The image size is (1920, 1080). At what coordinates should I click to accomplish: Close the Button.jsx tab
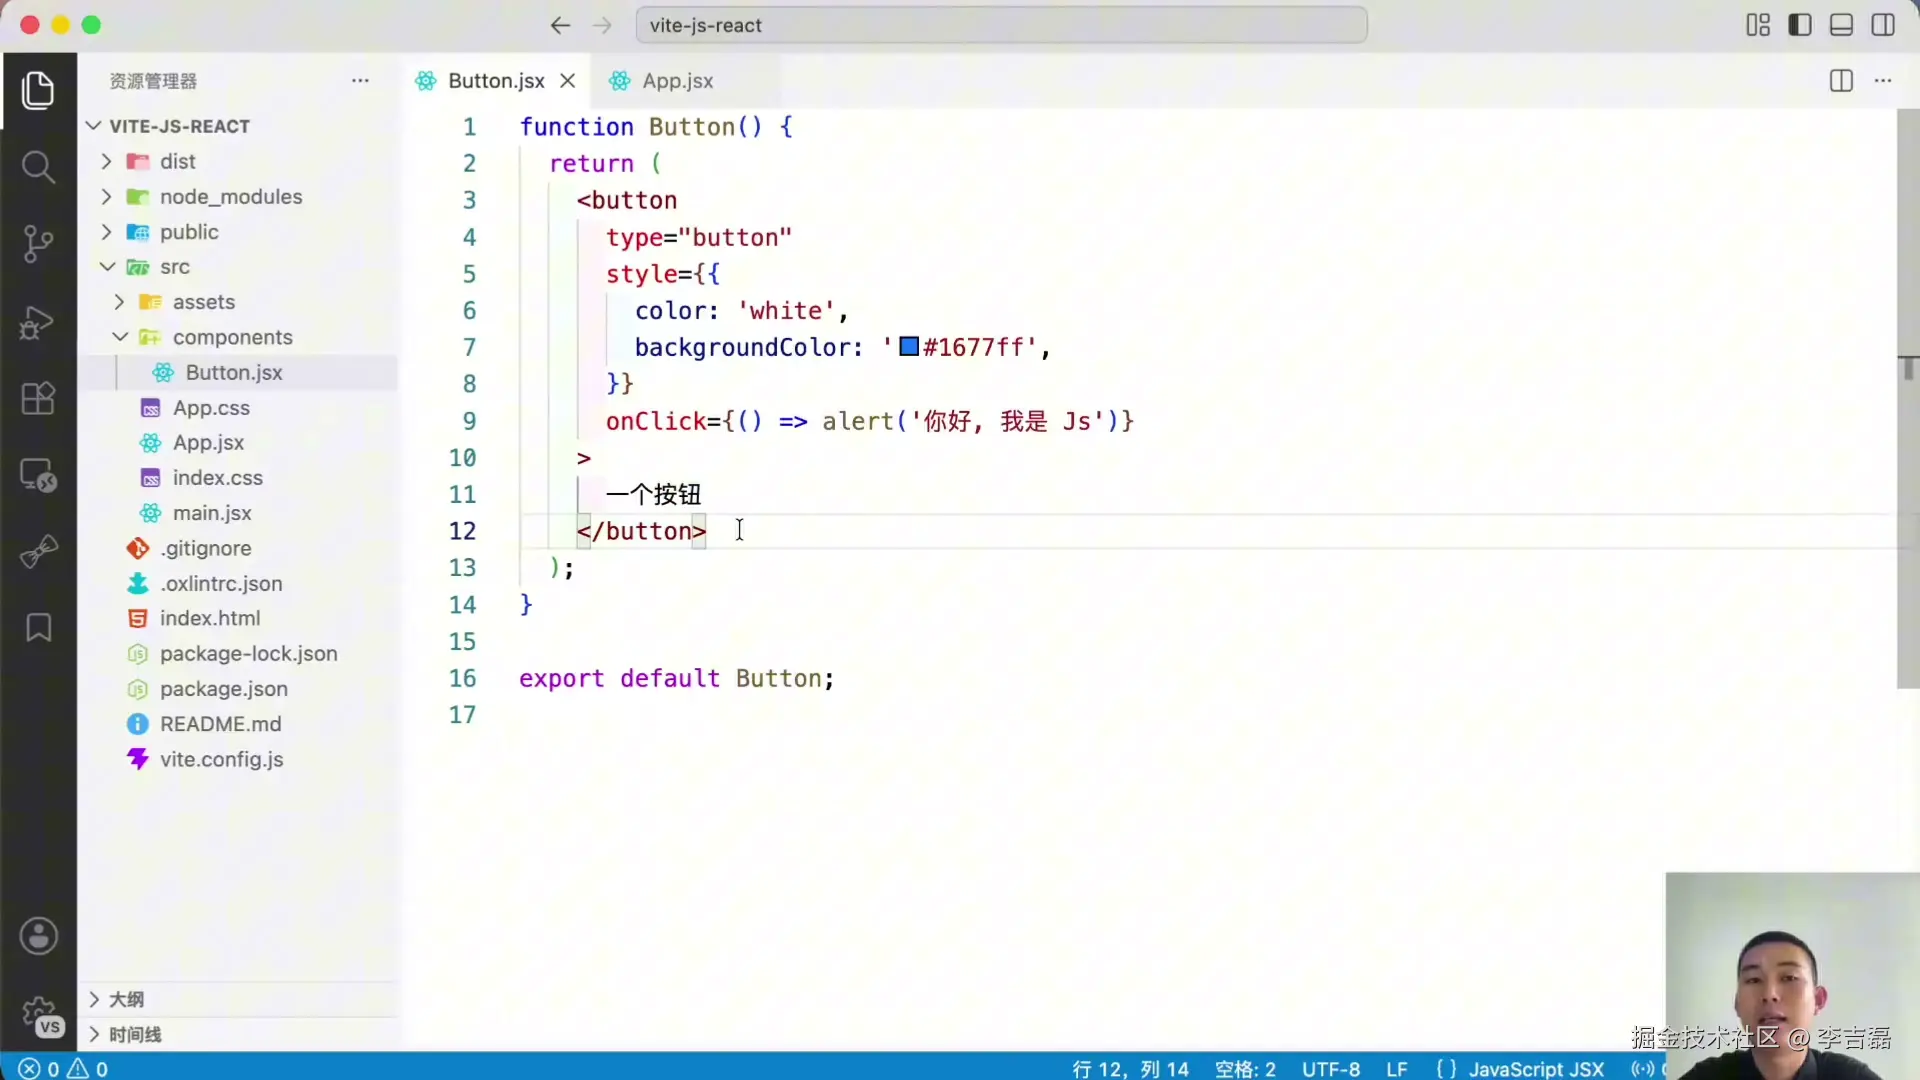[568, 81]
